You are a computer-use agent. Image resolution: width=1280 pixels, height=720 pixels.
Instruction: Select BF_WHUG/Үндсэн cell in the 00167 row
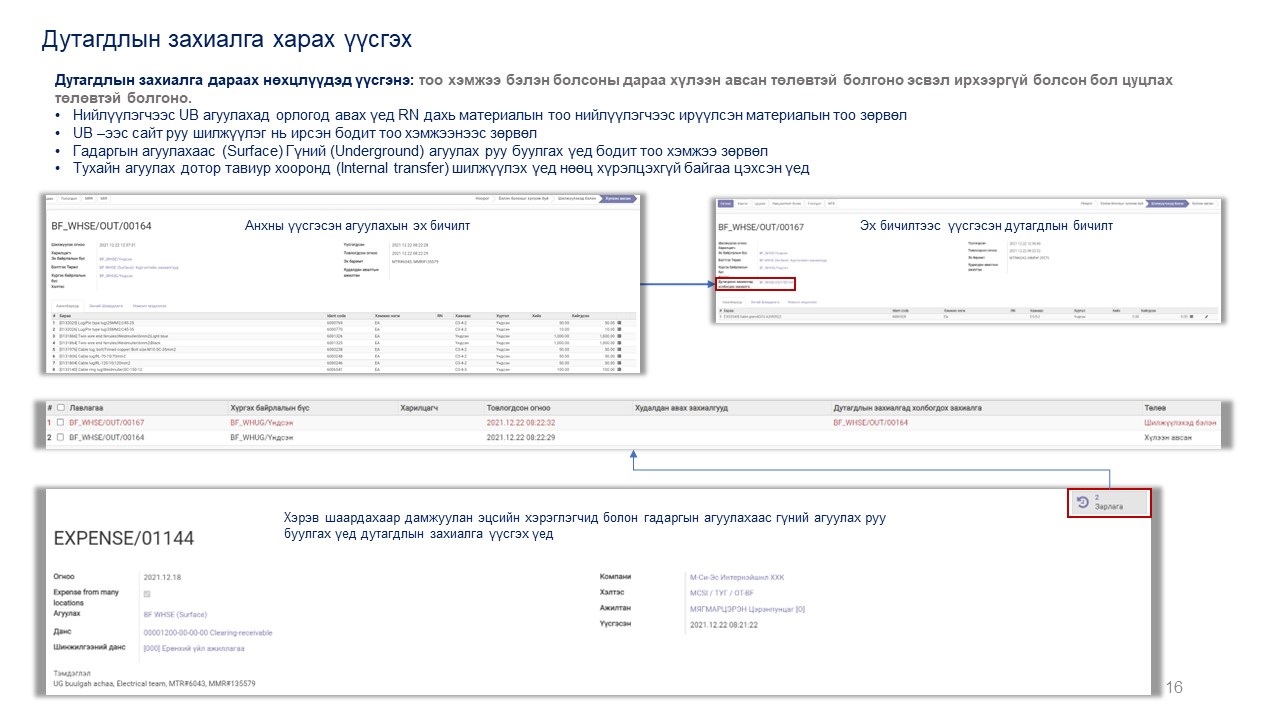click(261, 423)
